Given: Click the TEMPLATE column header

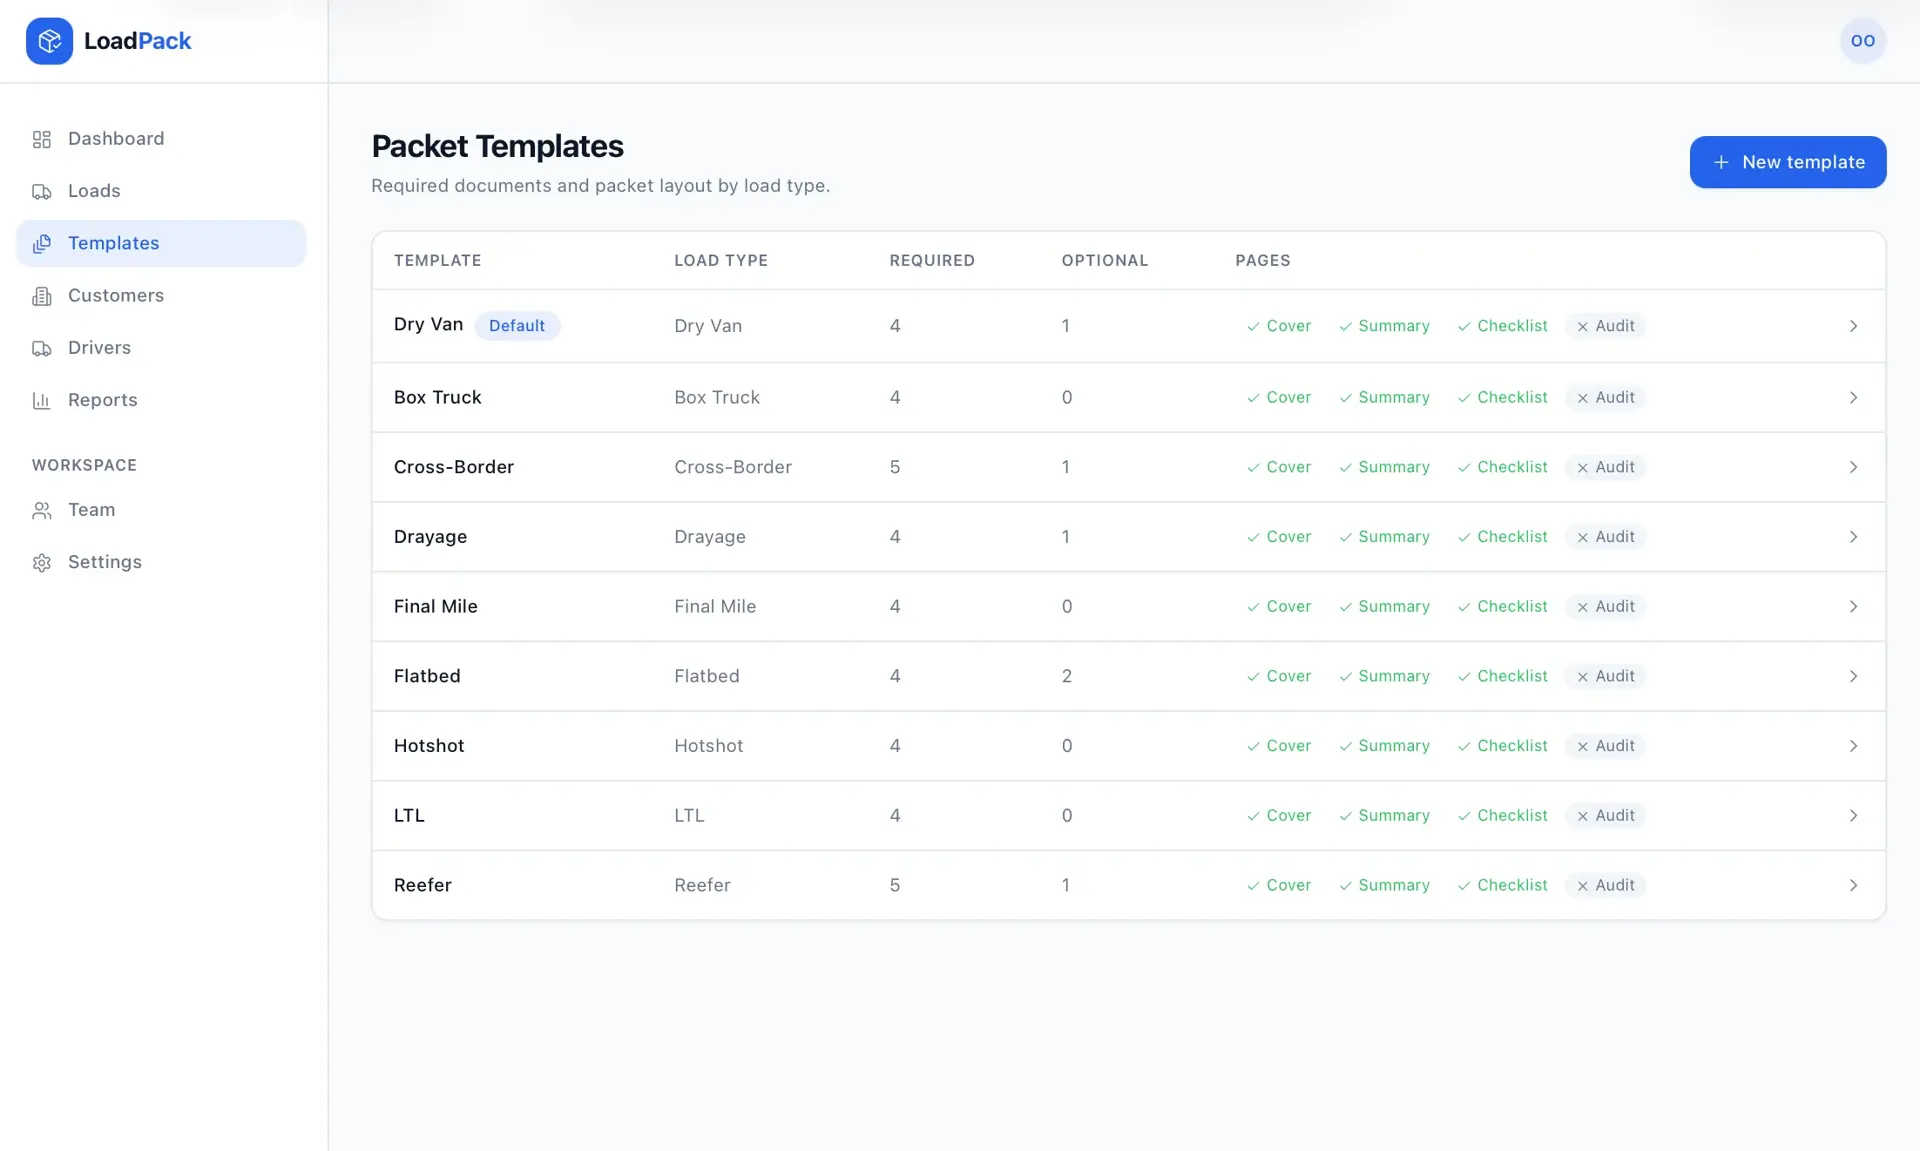Looking at the screenshot, I should coord(437,260).
